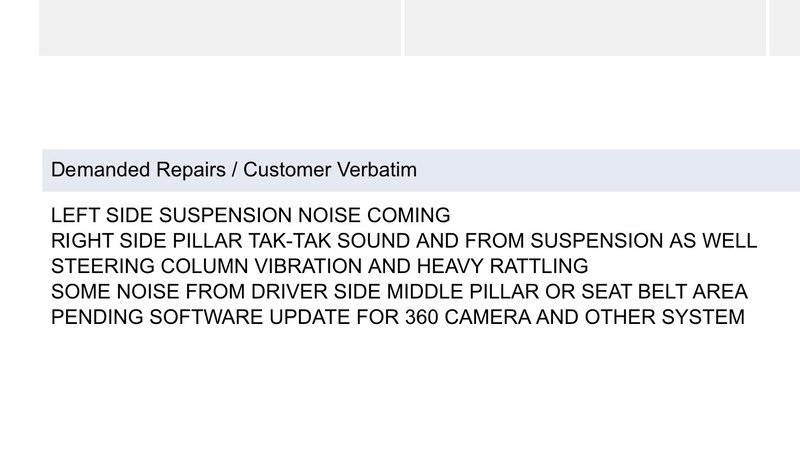The height and width of the screenshot is (450, 800).
Task: Click the SOME NOISE FROM DRIVER SIDE line
Action: pos(399,292)
